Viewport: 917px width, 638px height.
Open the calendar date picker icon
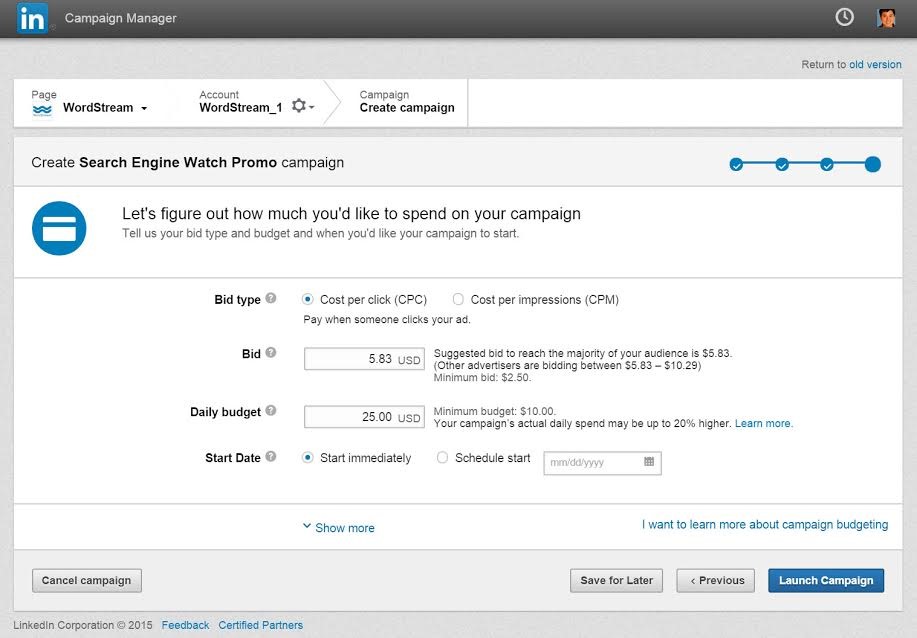[x=649, y=462]
